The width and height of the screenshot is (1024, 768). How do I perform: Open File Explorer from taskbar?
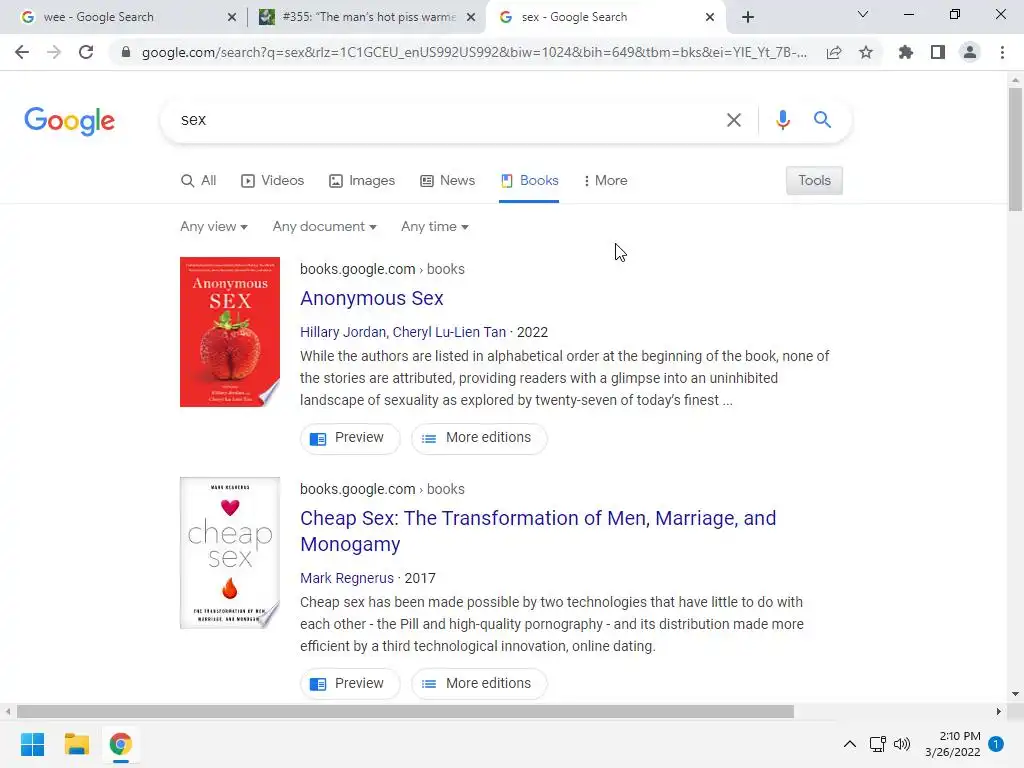click(x=76, y=744)
